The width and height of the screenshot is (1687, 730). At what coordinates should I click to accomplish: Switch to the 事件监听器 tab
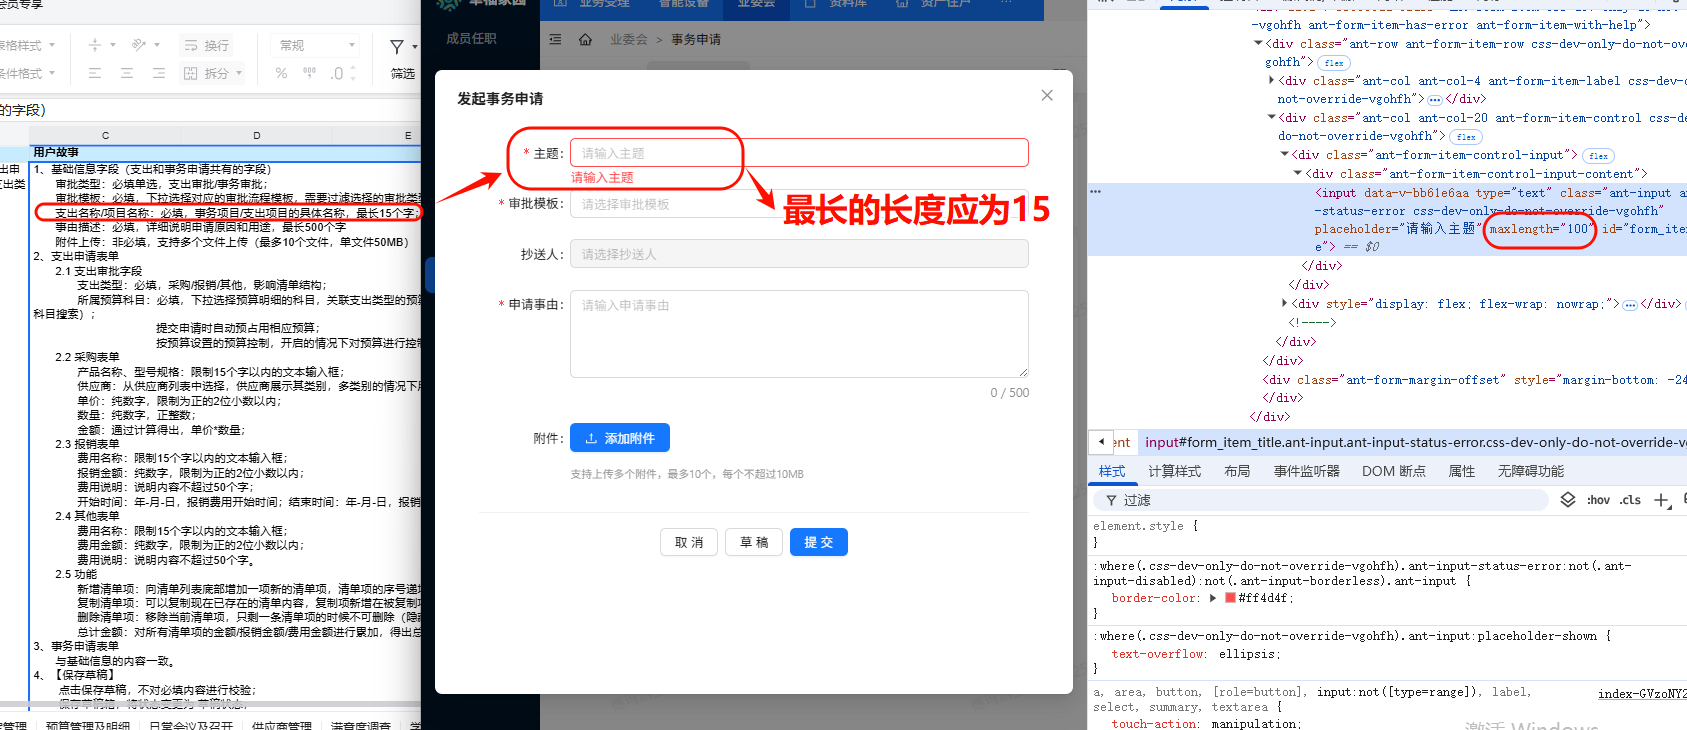click(1306, 471)
